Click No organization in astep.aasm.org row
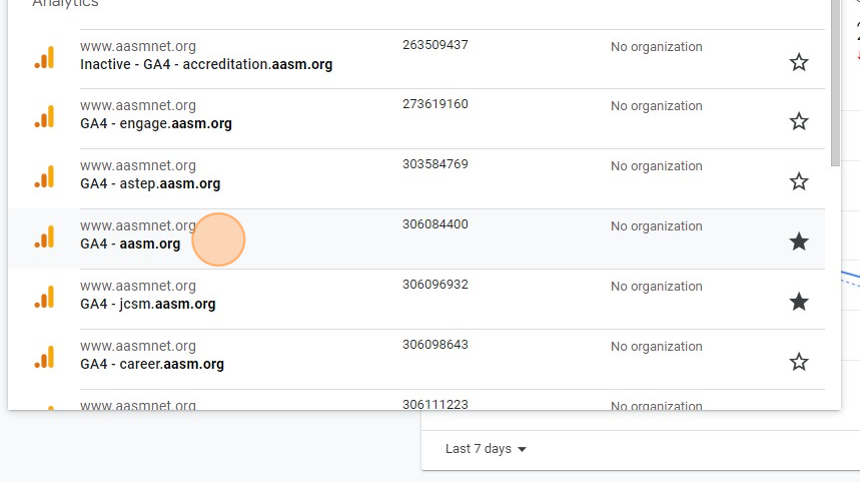 coord(657,166)
